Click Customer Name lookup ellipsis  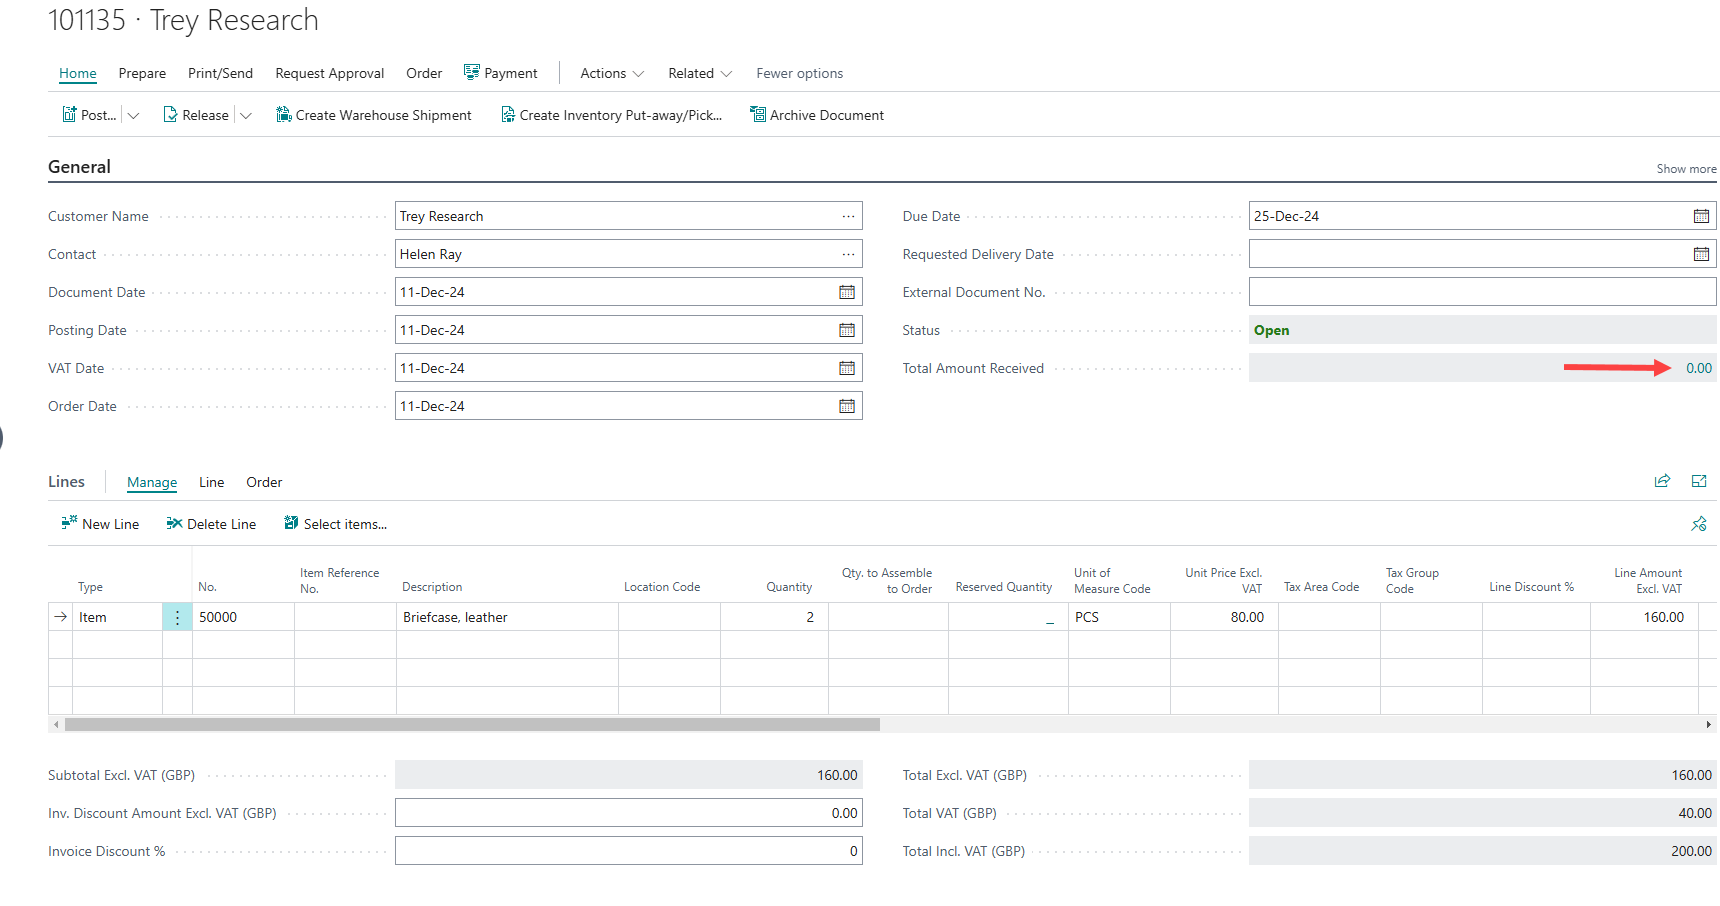(x=847, y=216)
